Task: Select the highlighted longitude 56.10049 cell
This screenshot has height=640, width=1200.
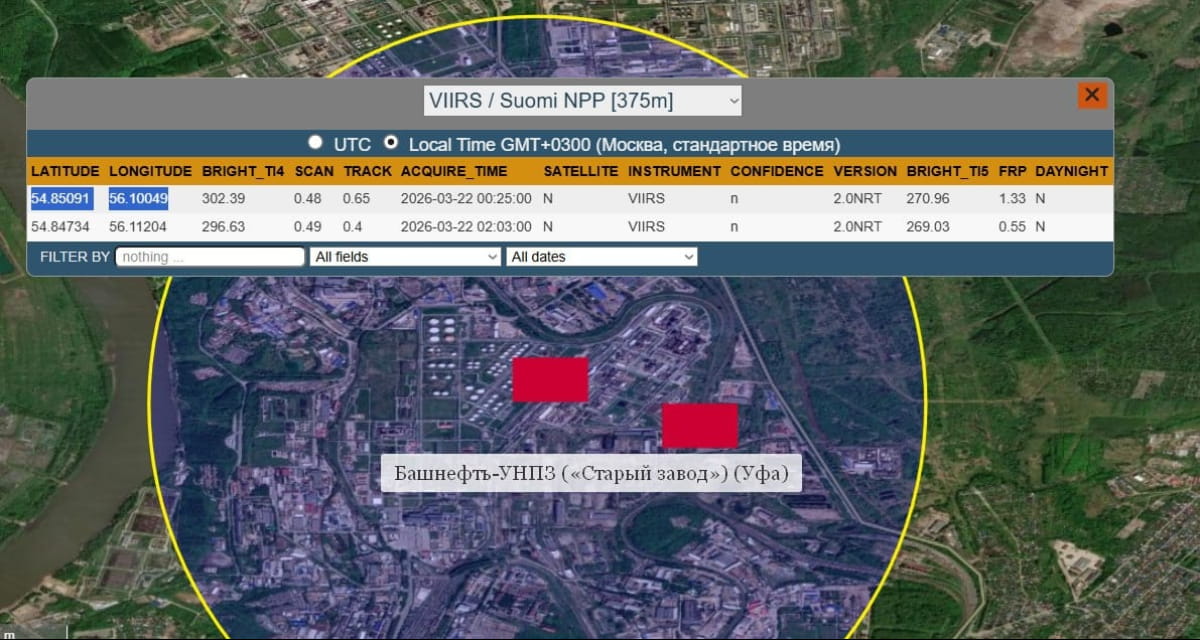Action: click(x=138, y=199)
